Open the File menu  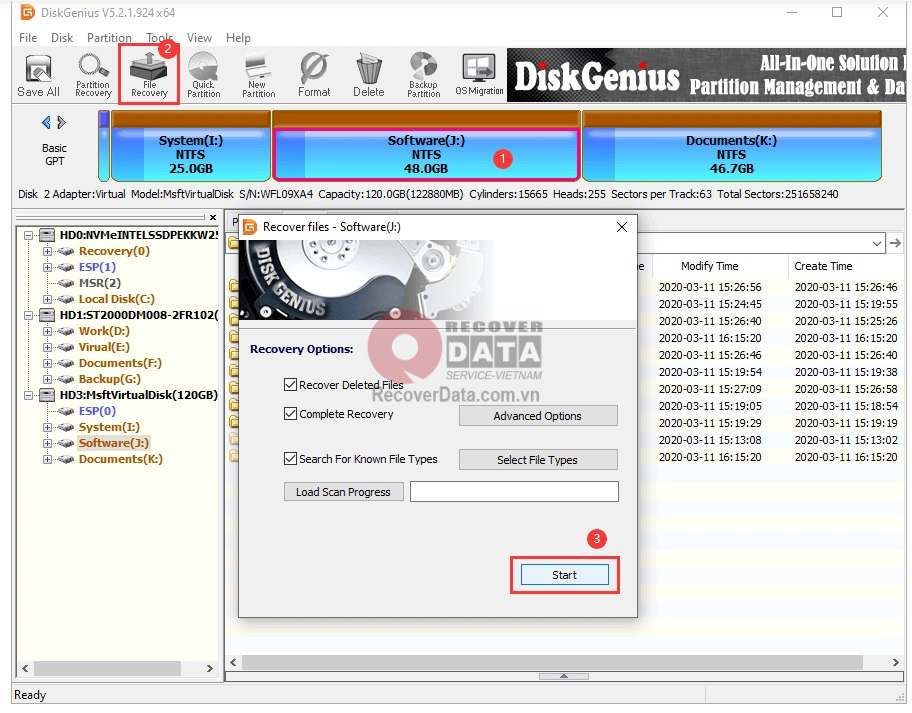28,38
